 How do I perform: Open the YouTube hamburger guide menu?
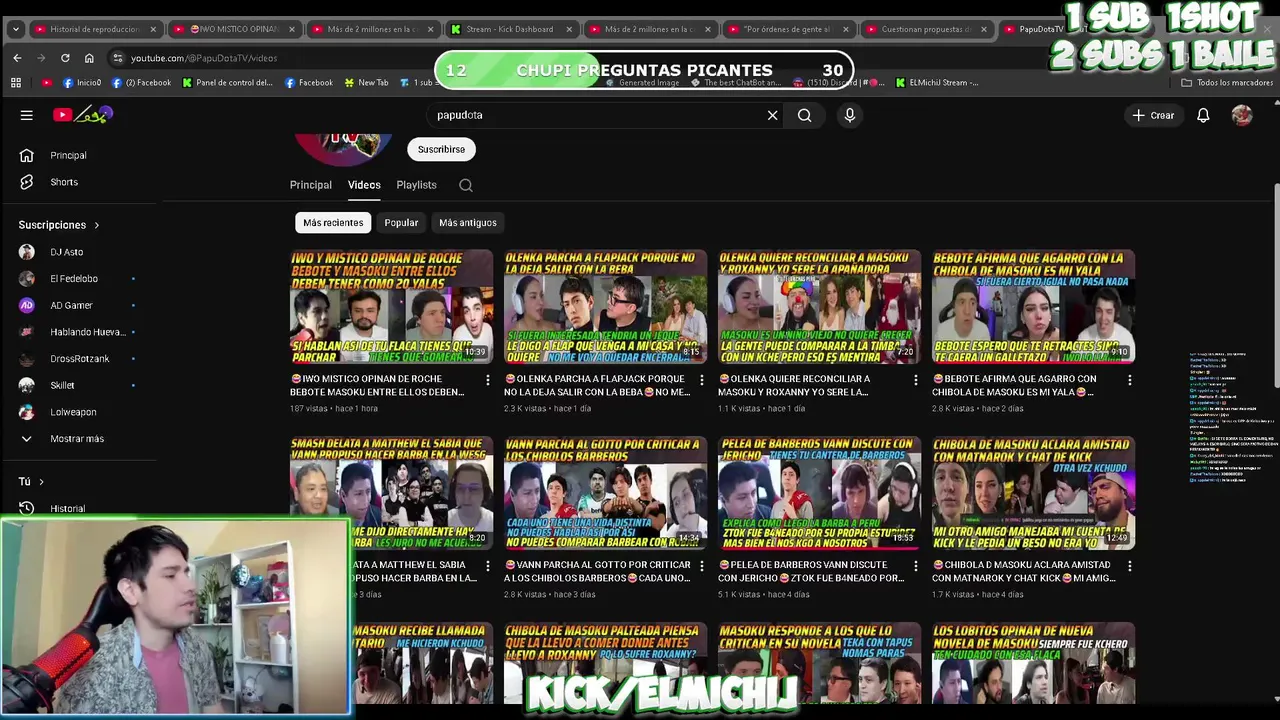[27, 115]
